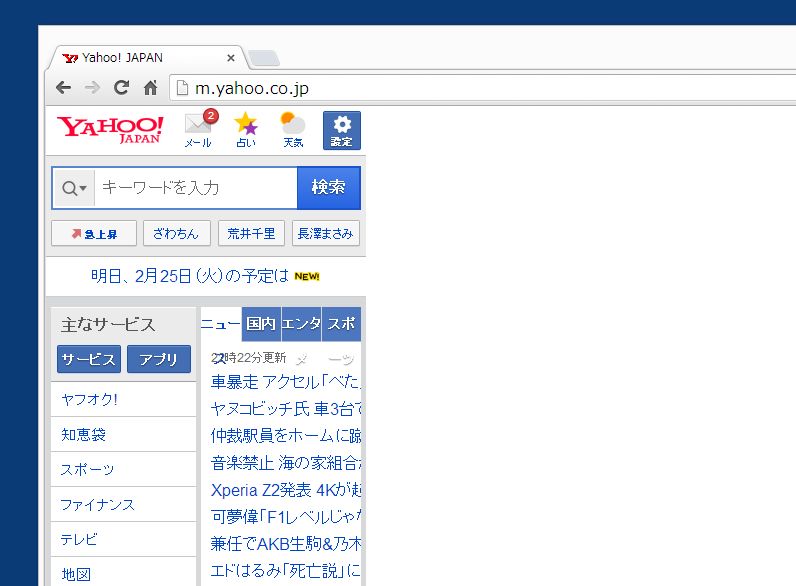Select the サービス tab under 主なサービス
Screen dimensions: 796x586
[89, 359]
